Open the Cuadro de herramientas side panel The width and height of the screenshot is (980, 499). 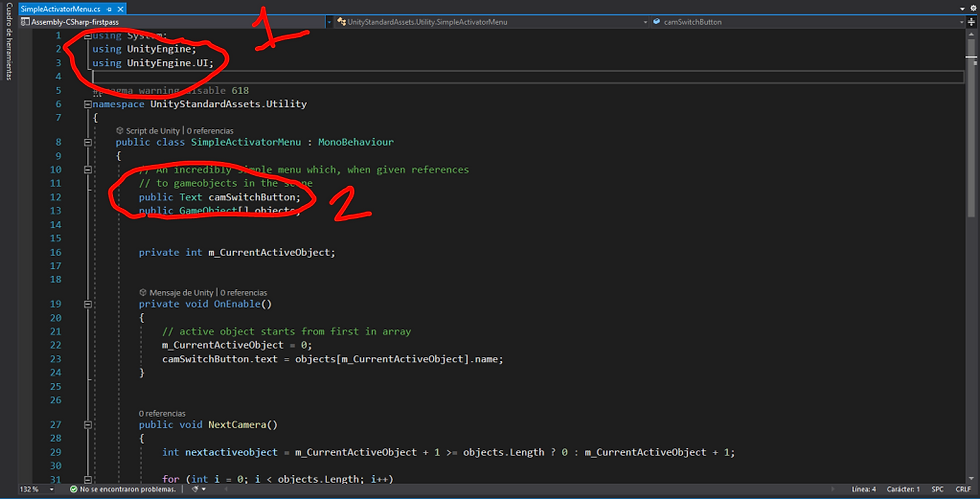click(9, 41)
